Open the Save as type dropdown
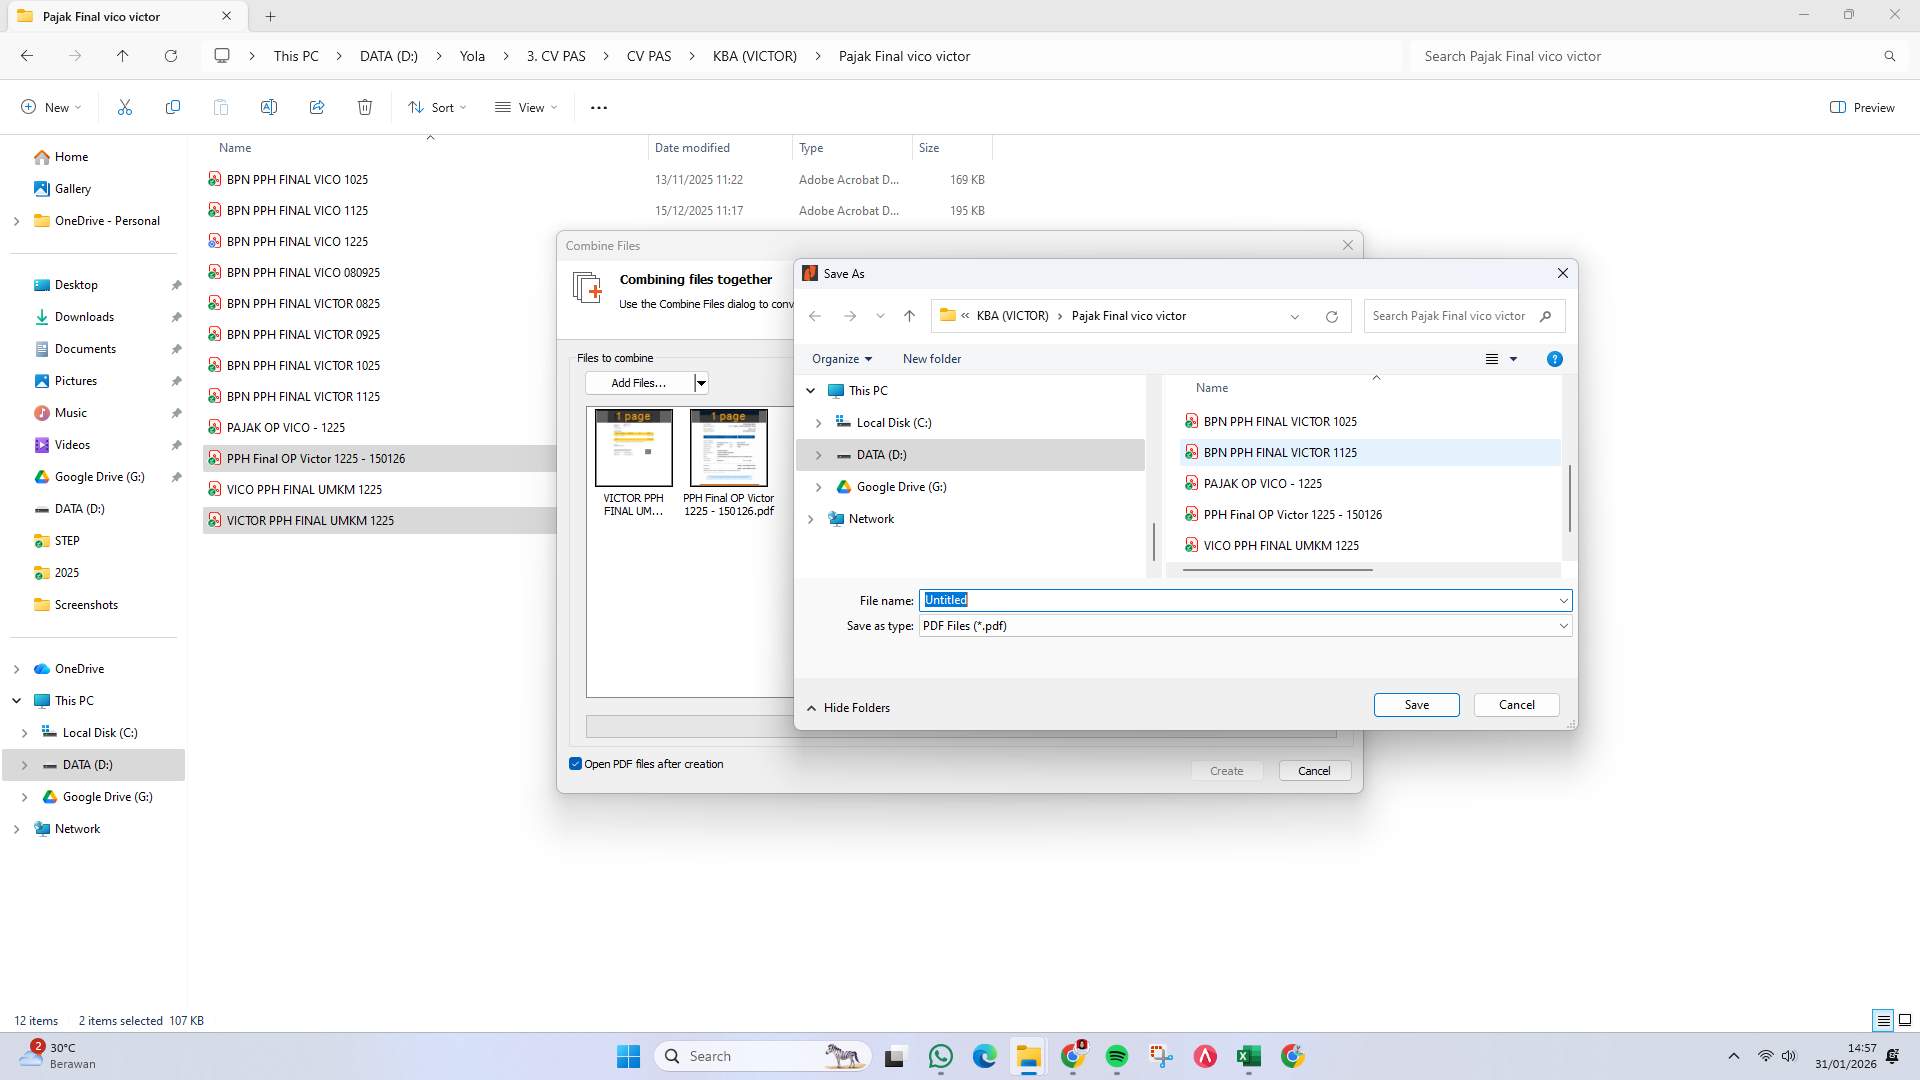Screen dimensions: 1920x1080 (x=1563, y=625)
